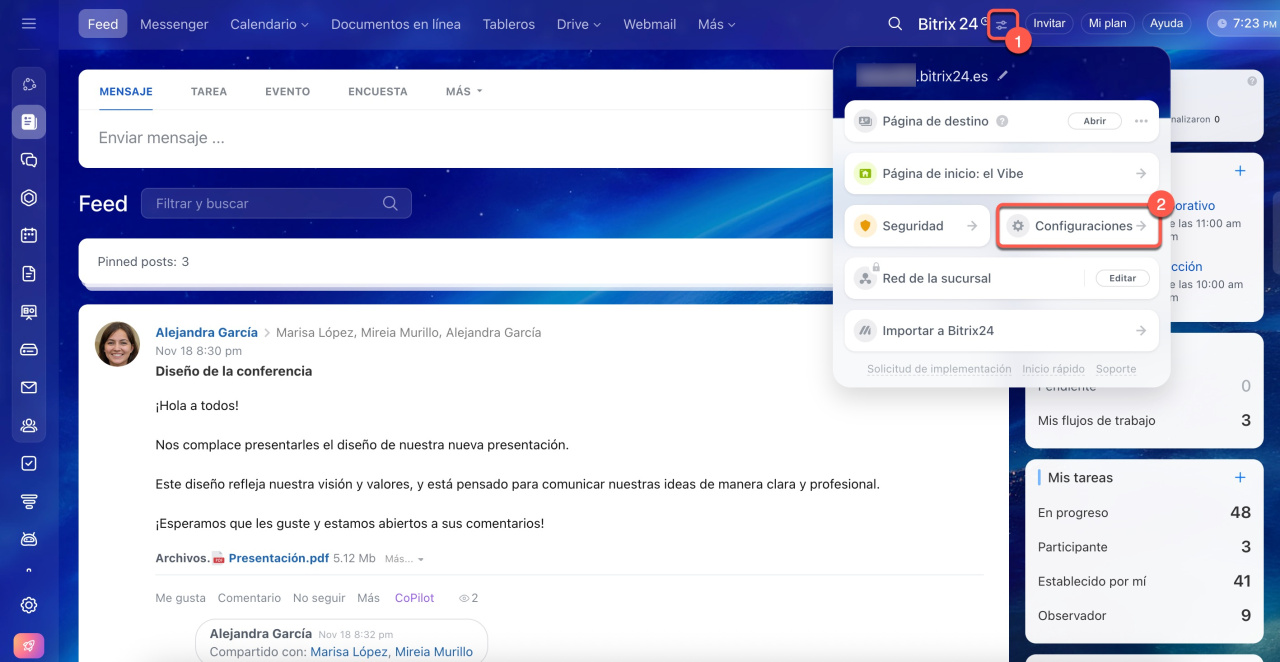Expand the Calendario dropdown in the top menu
The height and width of the screenshot is (662, 1280).
(269, 24)
